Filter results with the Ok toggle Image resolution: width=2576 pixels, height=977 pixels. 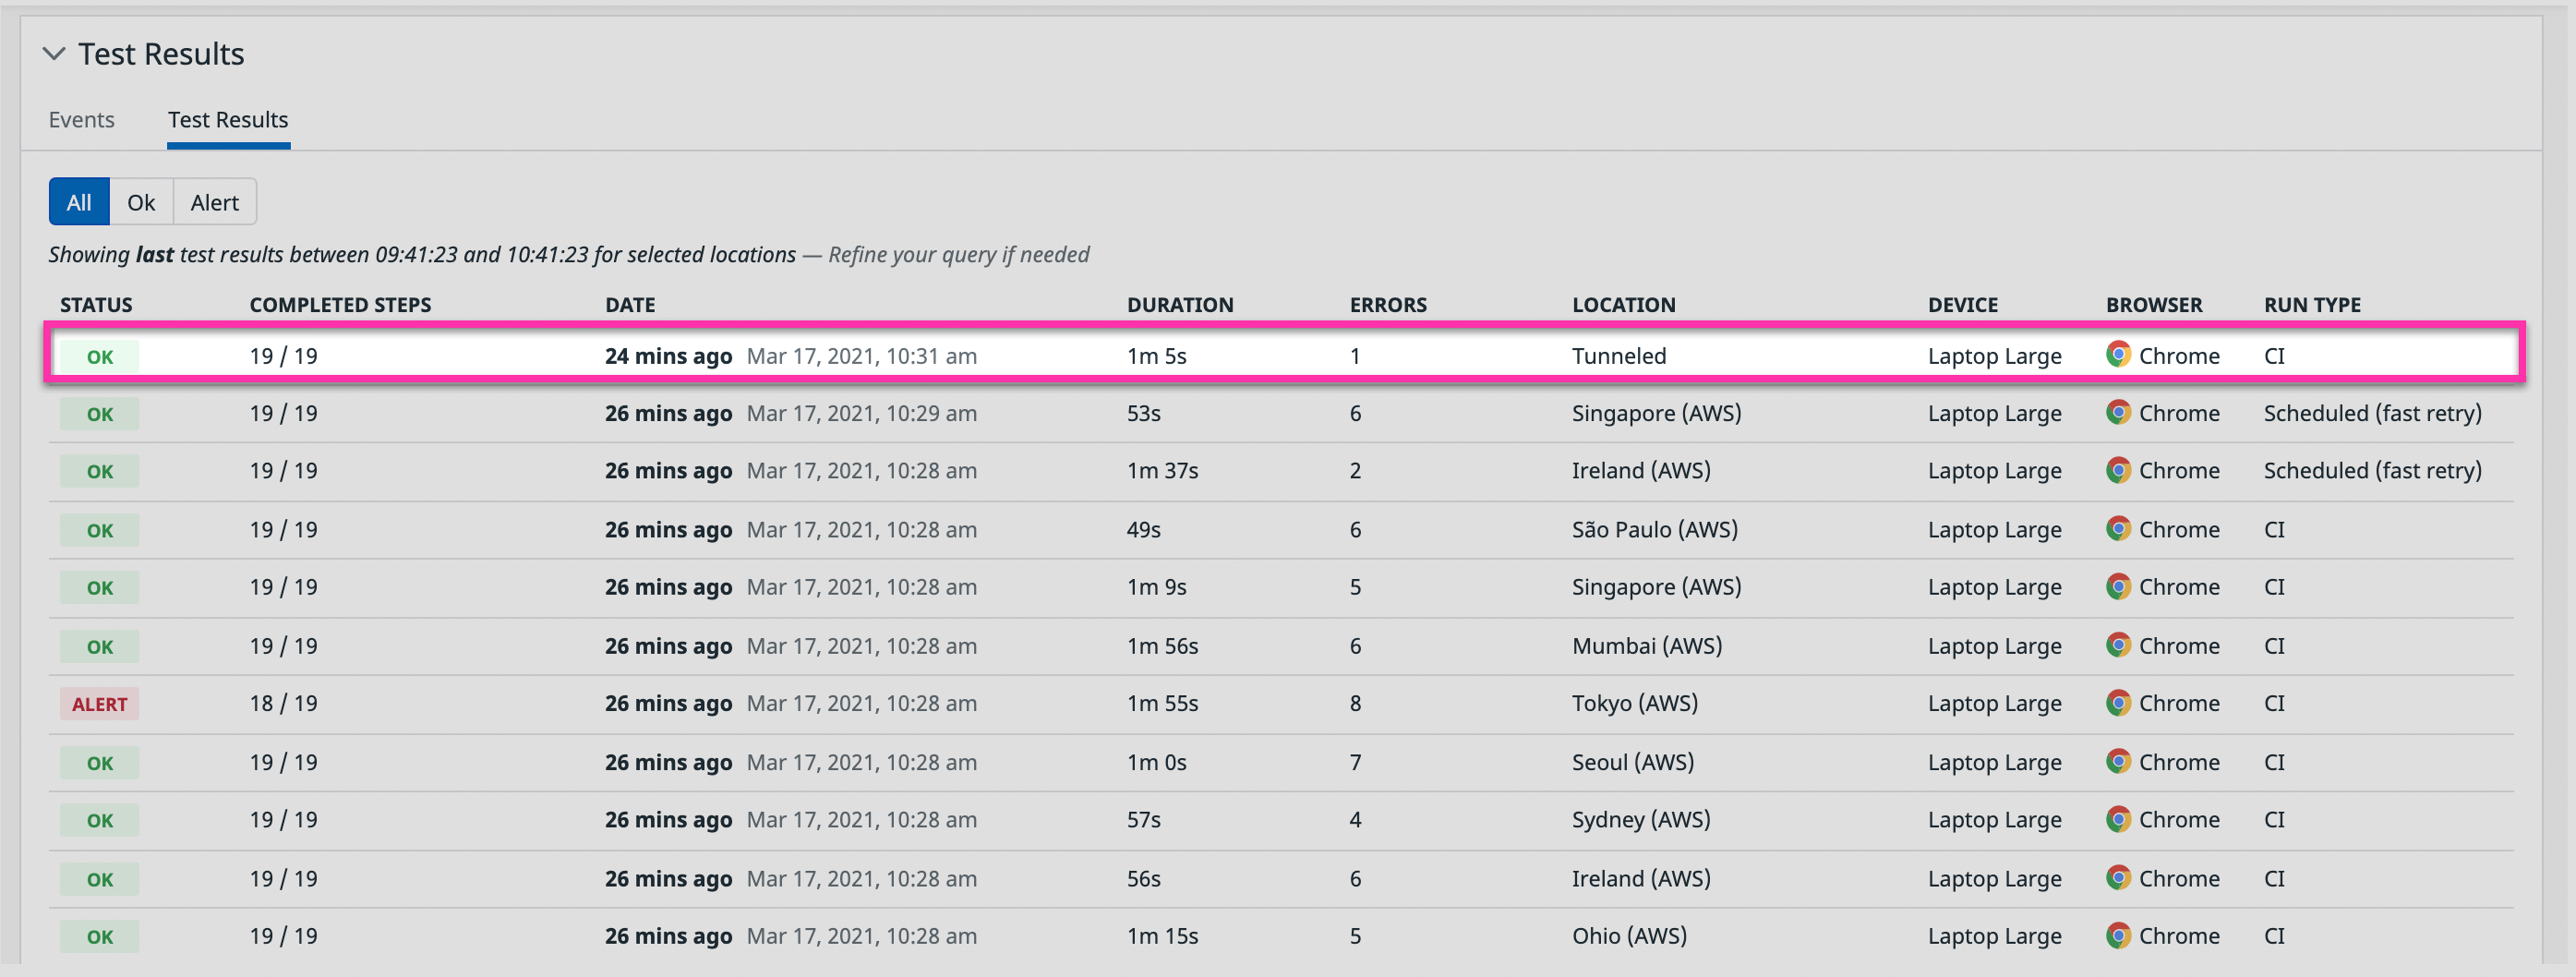[140, 201]
